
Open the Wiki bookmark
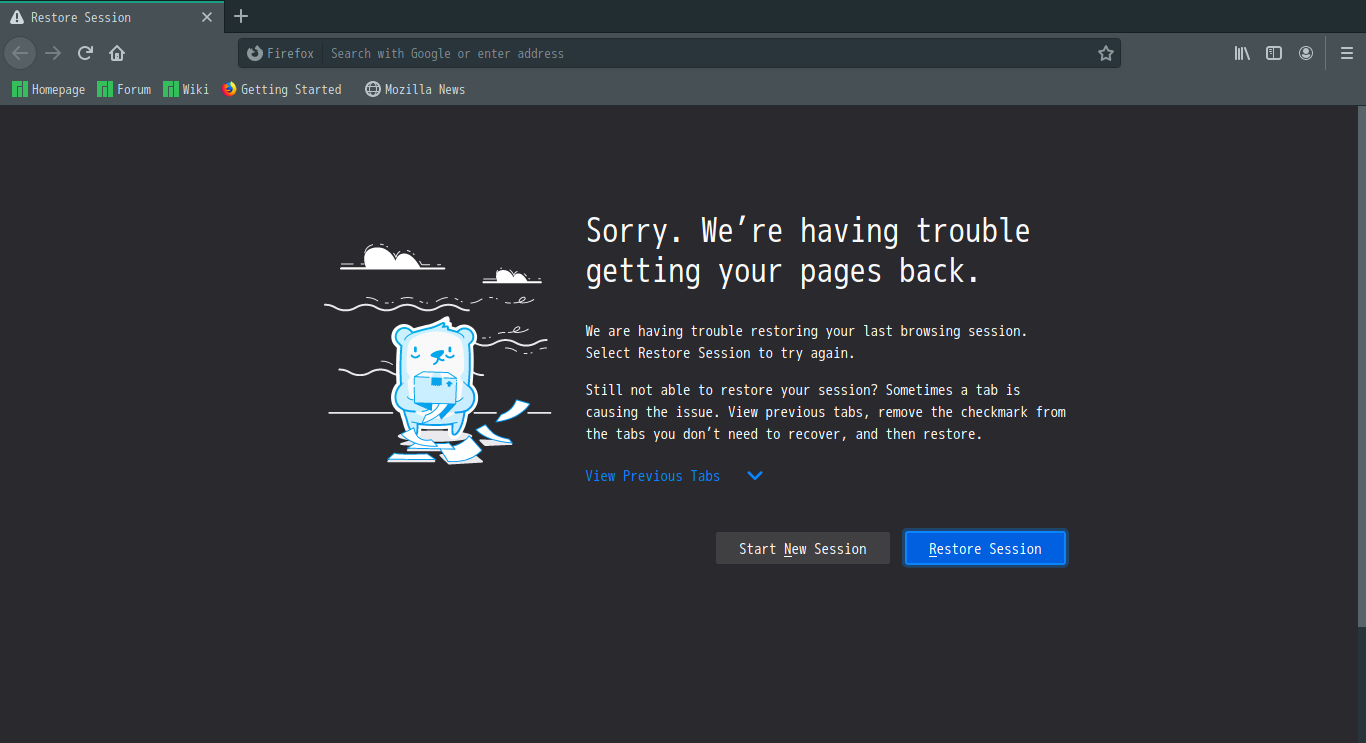point(186,89)
